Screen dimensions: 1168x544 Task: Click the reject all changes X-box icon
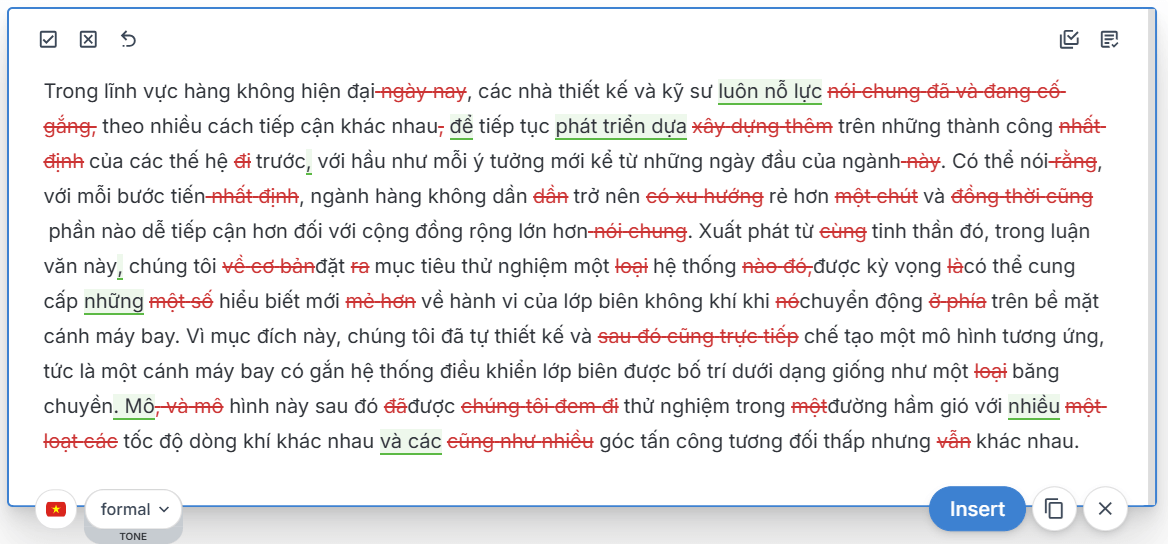click(88, 39)
